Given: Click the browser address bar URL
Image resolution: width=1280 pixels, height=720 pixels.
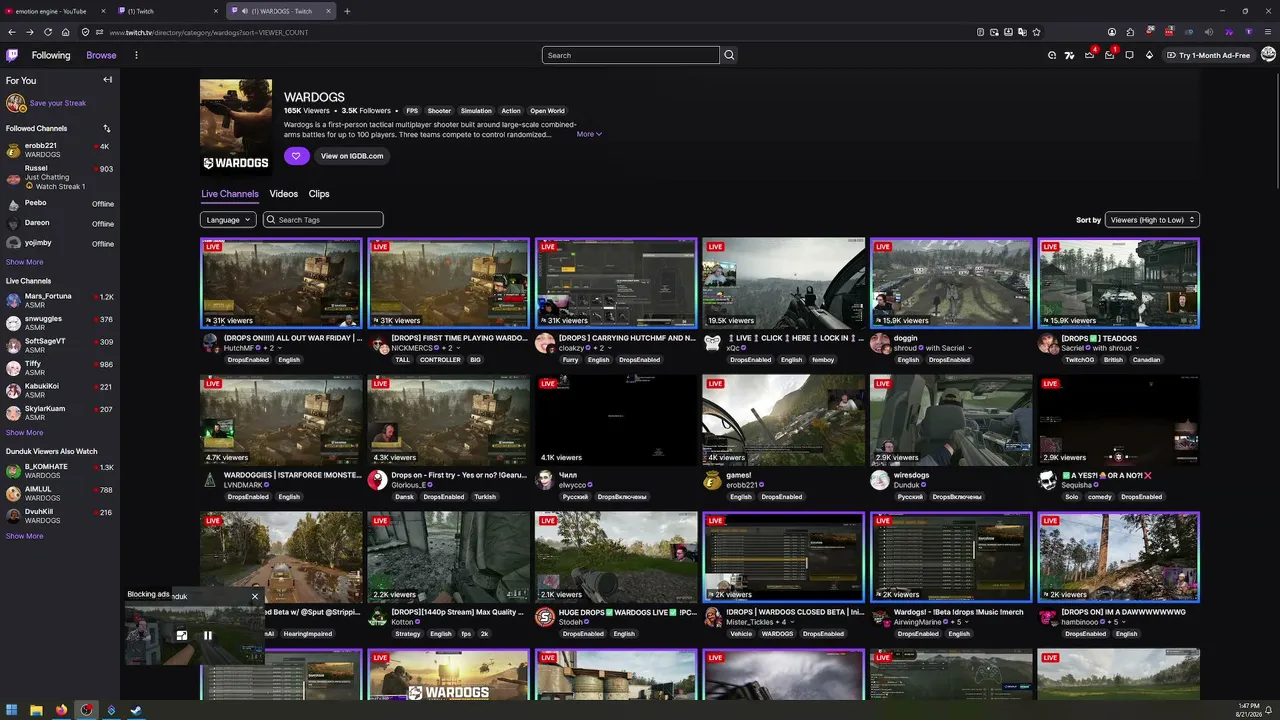Looking at the screenshot, I should point(208,32).
